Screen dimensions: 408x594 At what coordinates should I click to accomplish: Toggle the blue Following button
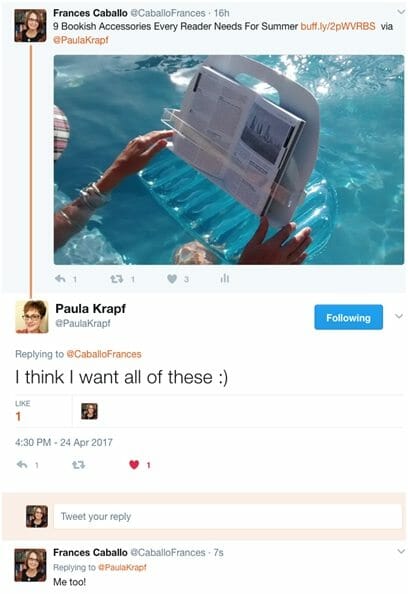[x=348, y=317]
